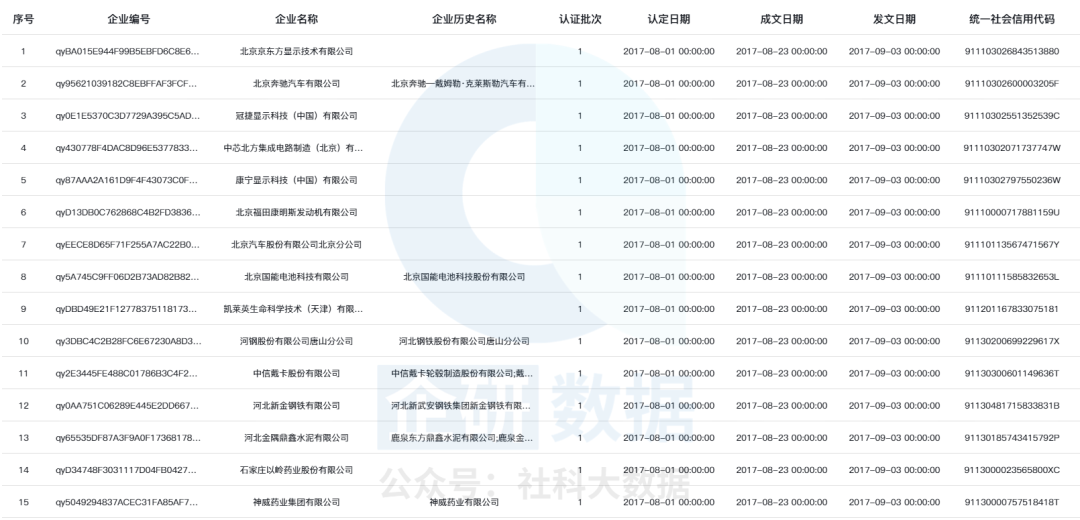Click credit code 91130200699229617X
1080x520 pixels.
pos(1011,341)
